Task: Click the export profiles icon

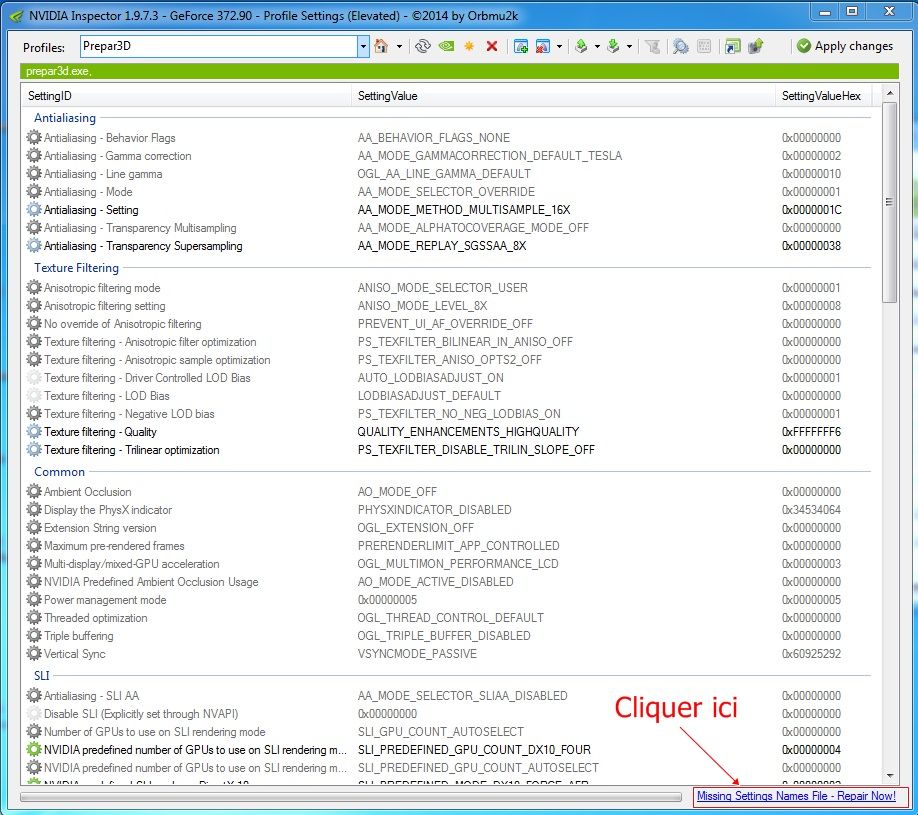Action: (581, 46)
